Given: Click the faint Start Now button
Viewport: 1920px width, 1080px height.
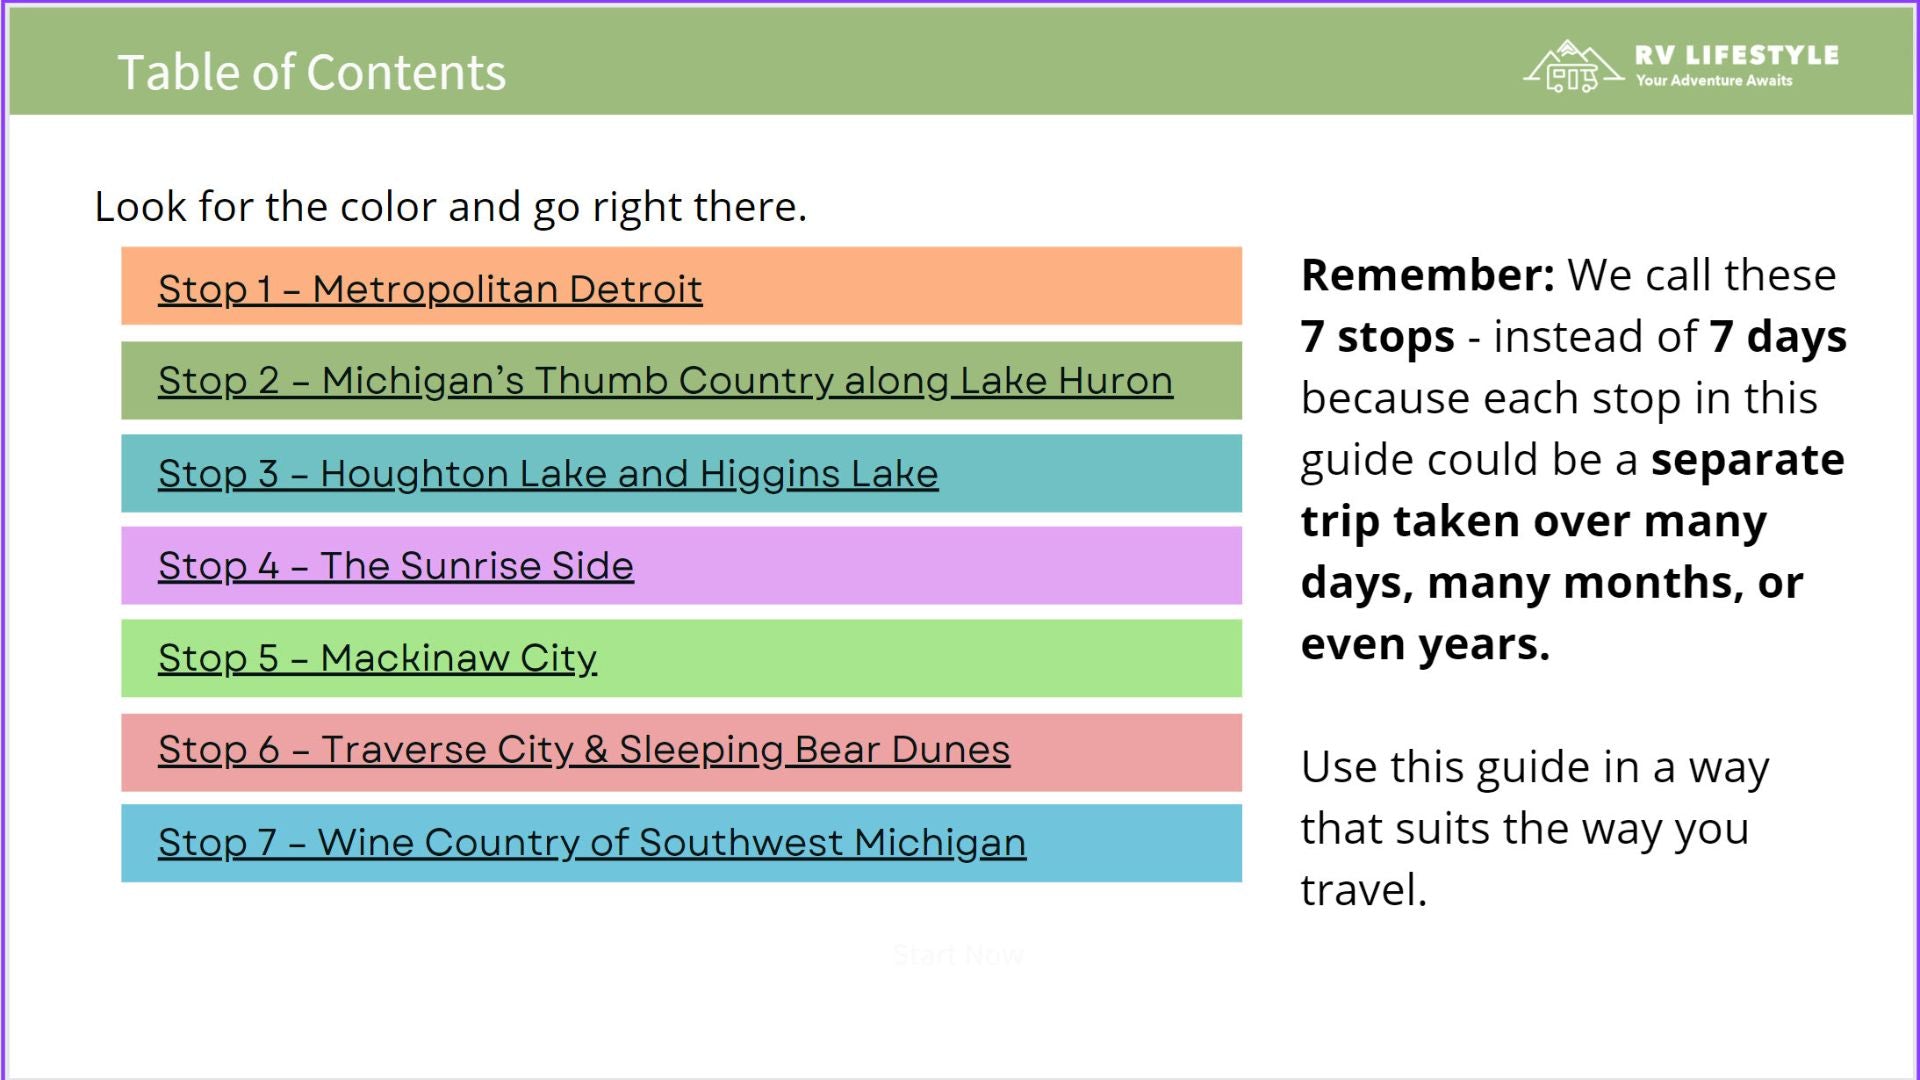Looking at the screenshot, I should click(958, 955).
